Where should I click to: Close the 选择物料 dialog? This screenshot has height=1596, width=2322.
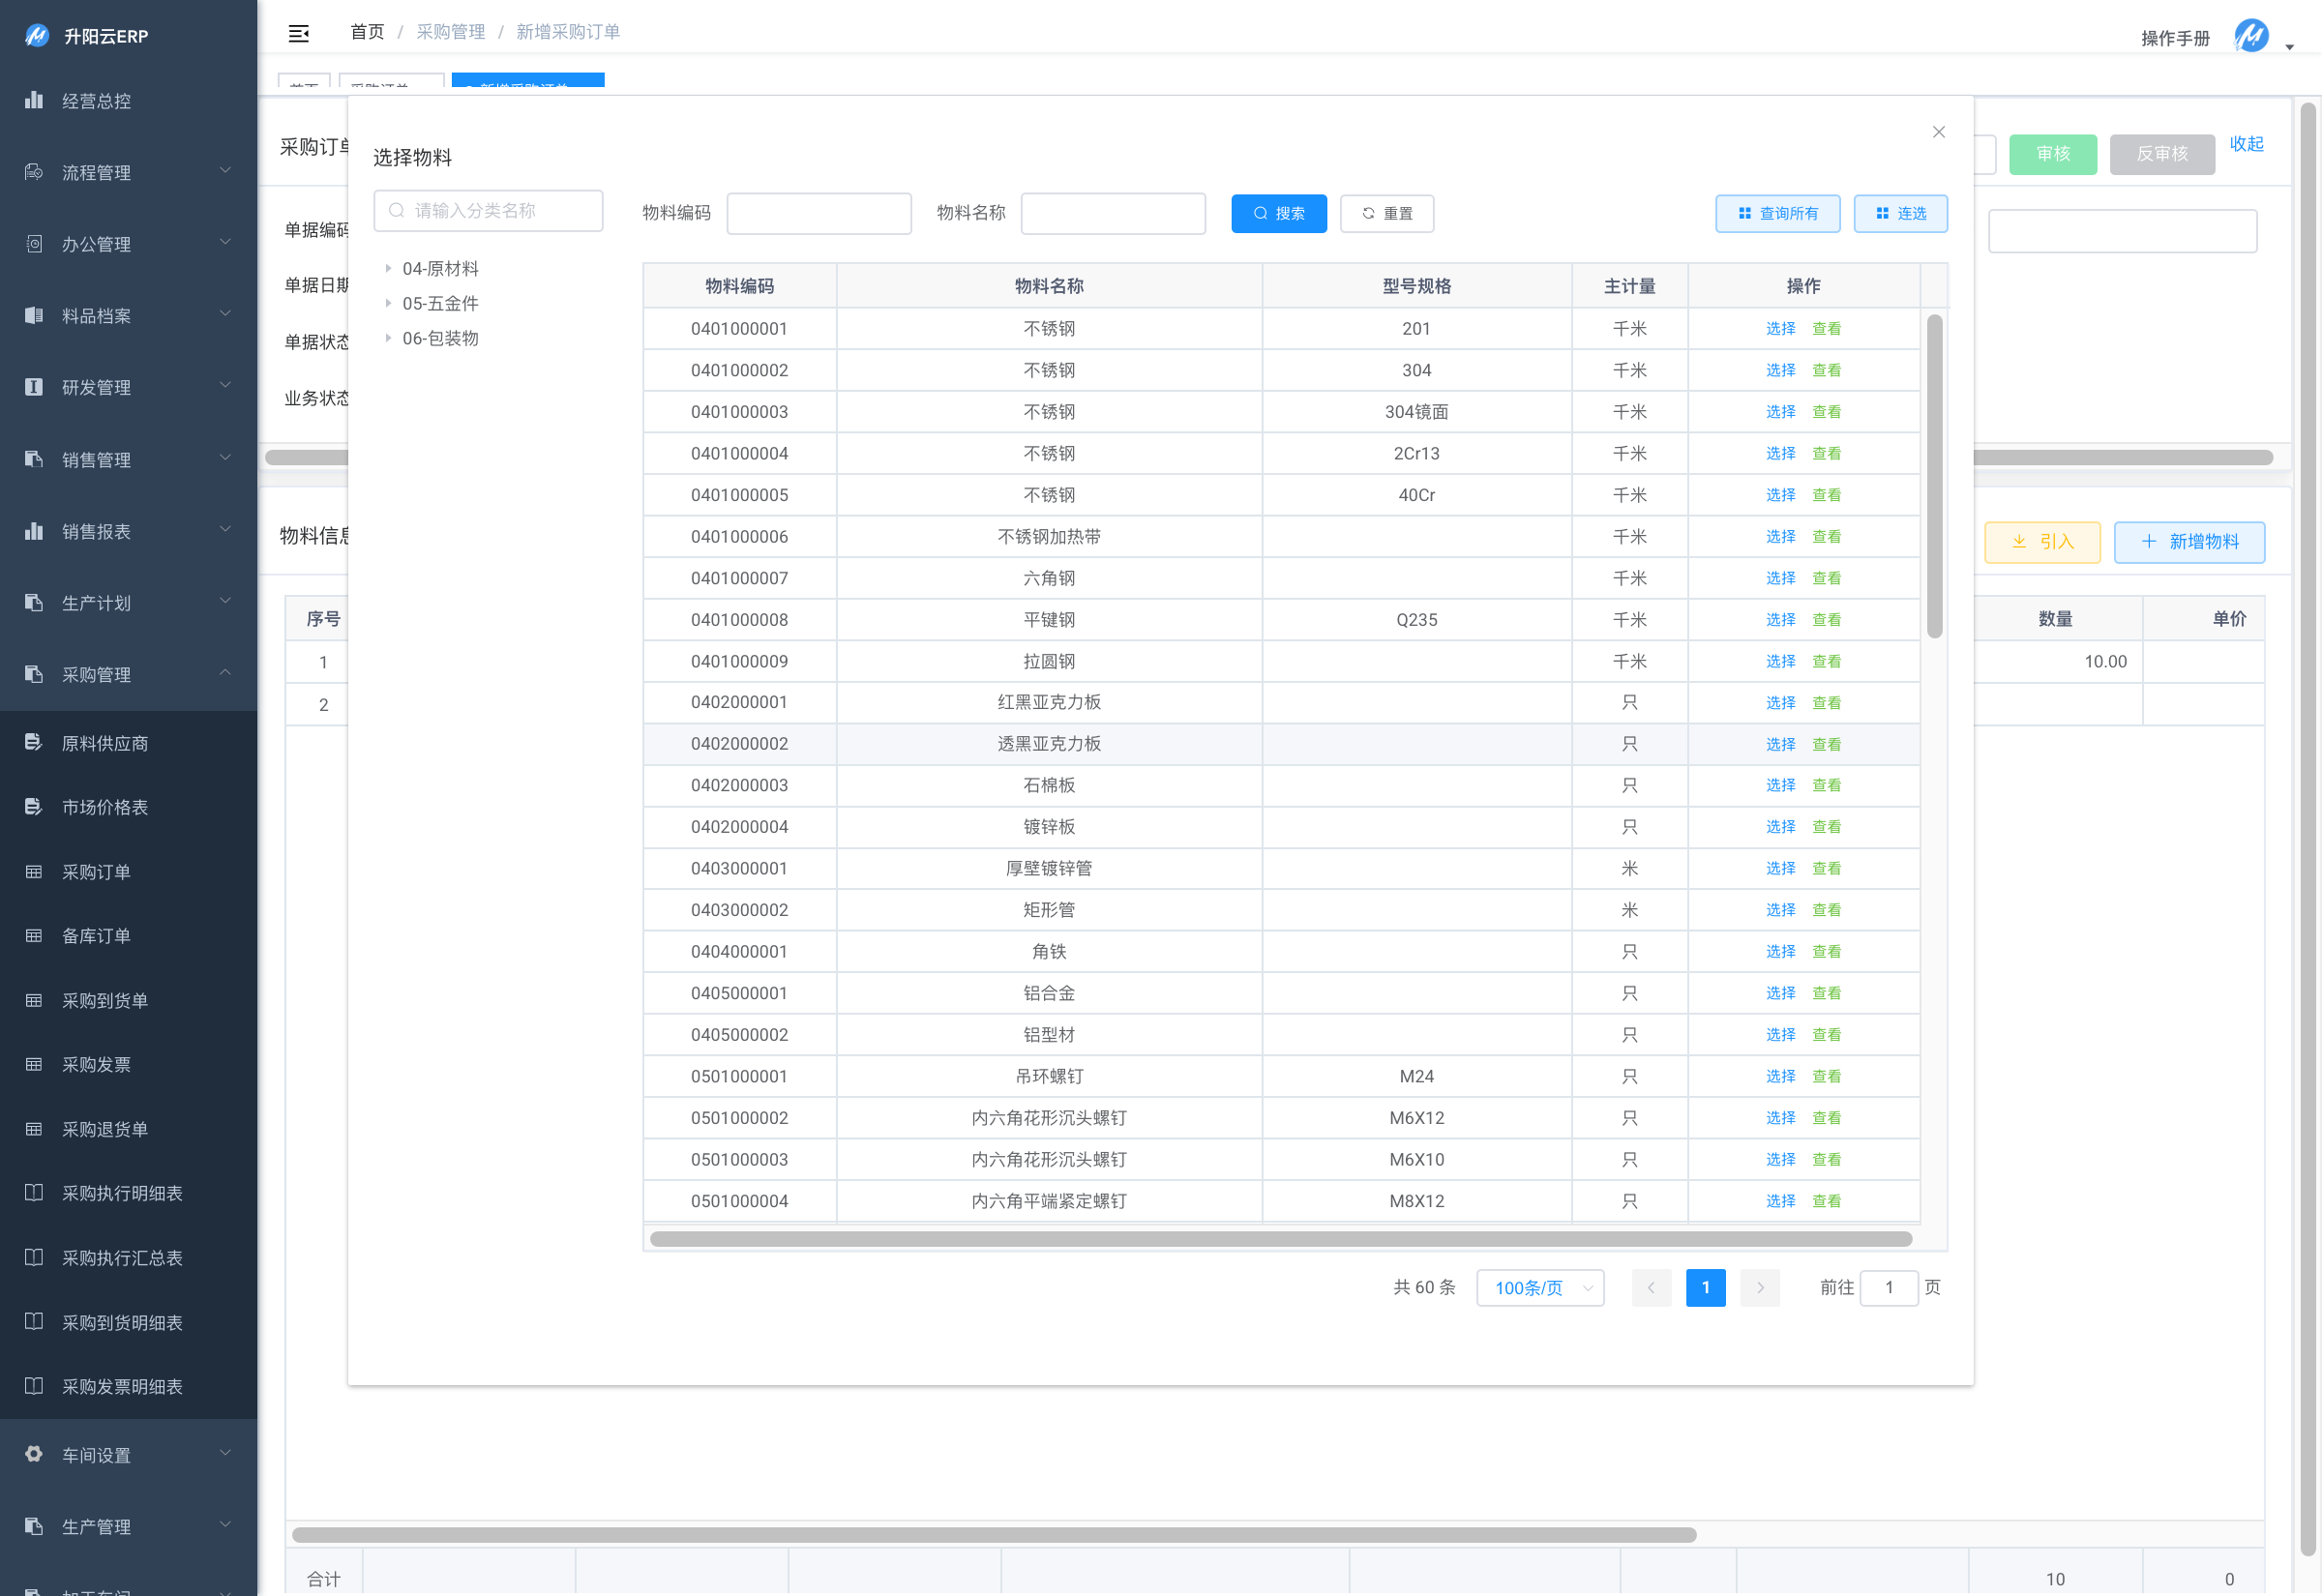[x=1938, y=132]
